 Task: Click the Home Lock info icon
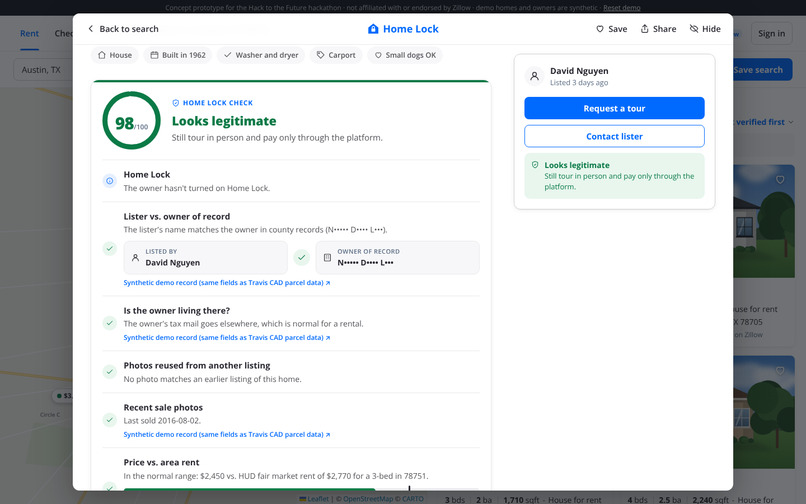(109, 181)
